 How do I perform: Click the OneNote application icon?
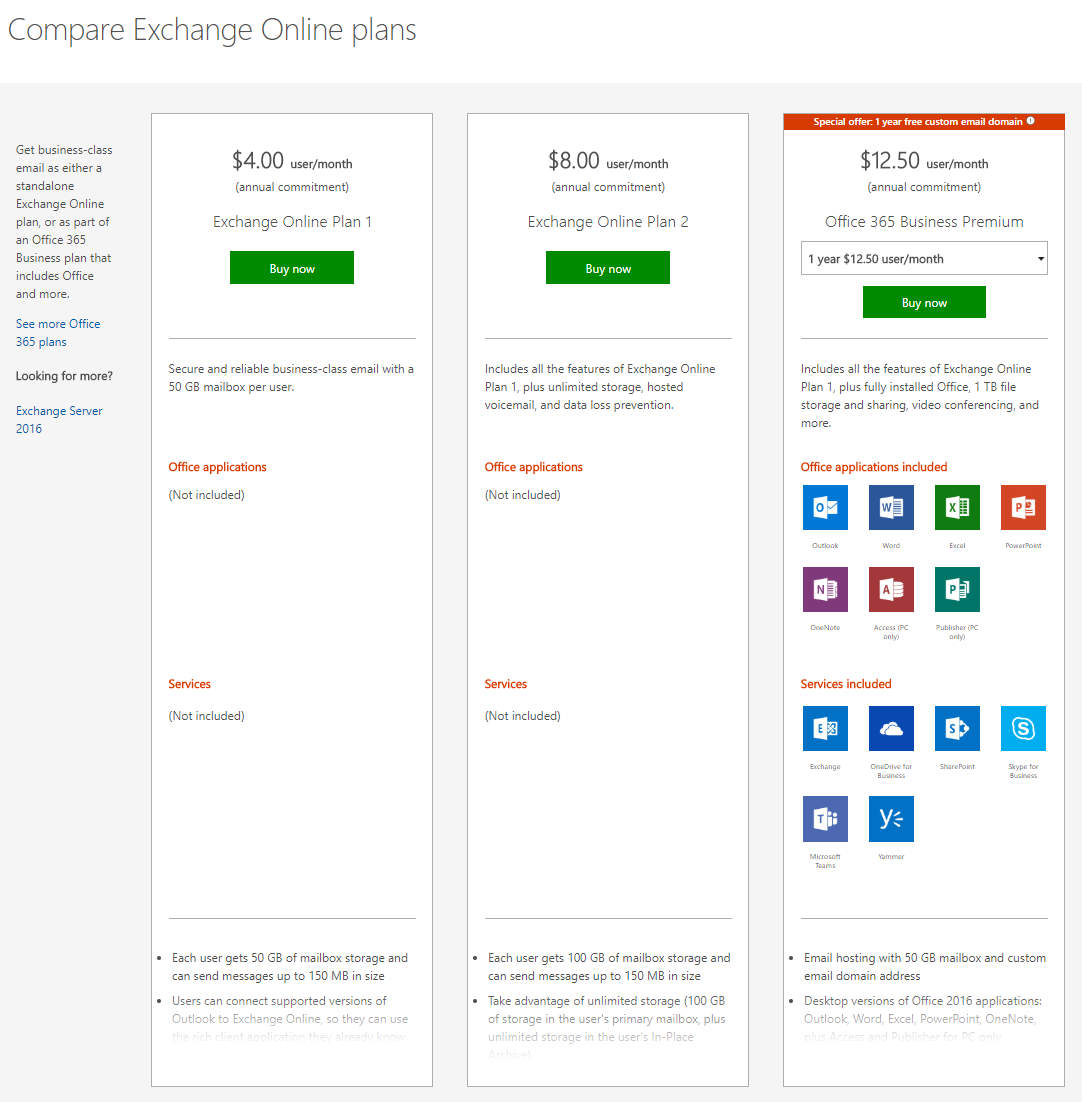pyautogui.click(x=825, y=590)
